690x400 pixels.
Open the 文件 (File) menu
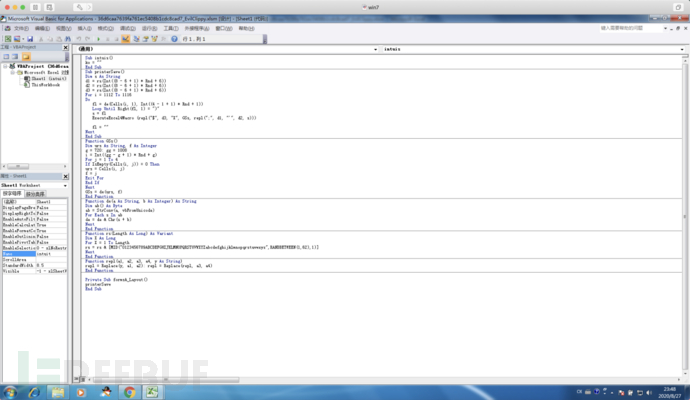[x=19, y=28]
